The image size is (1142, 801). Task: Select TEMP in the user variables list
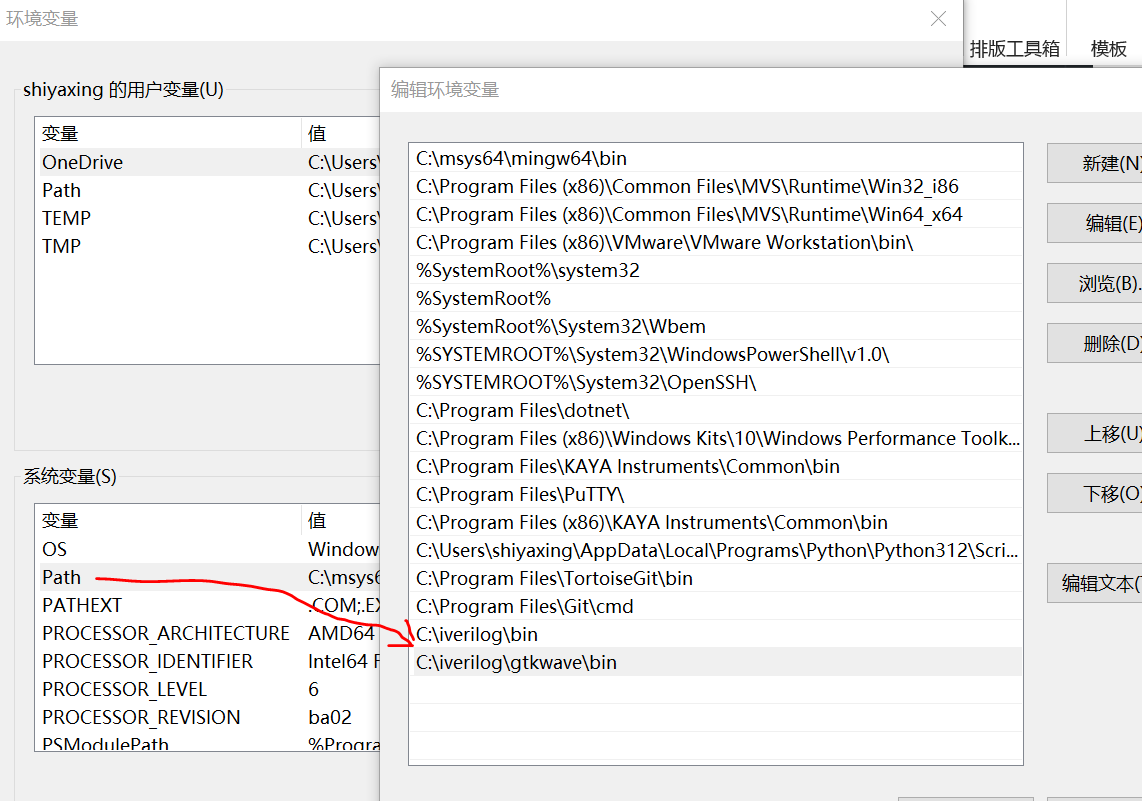[x=208, y=218]
